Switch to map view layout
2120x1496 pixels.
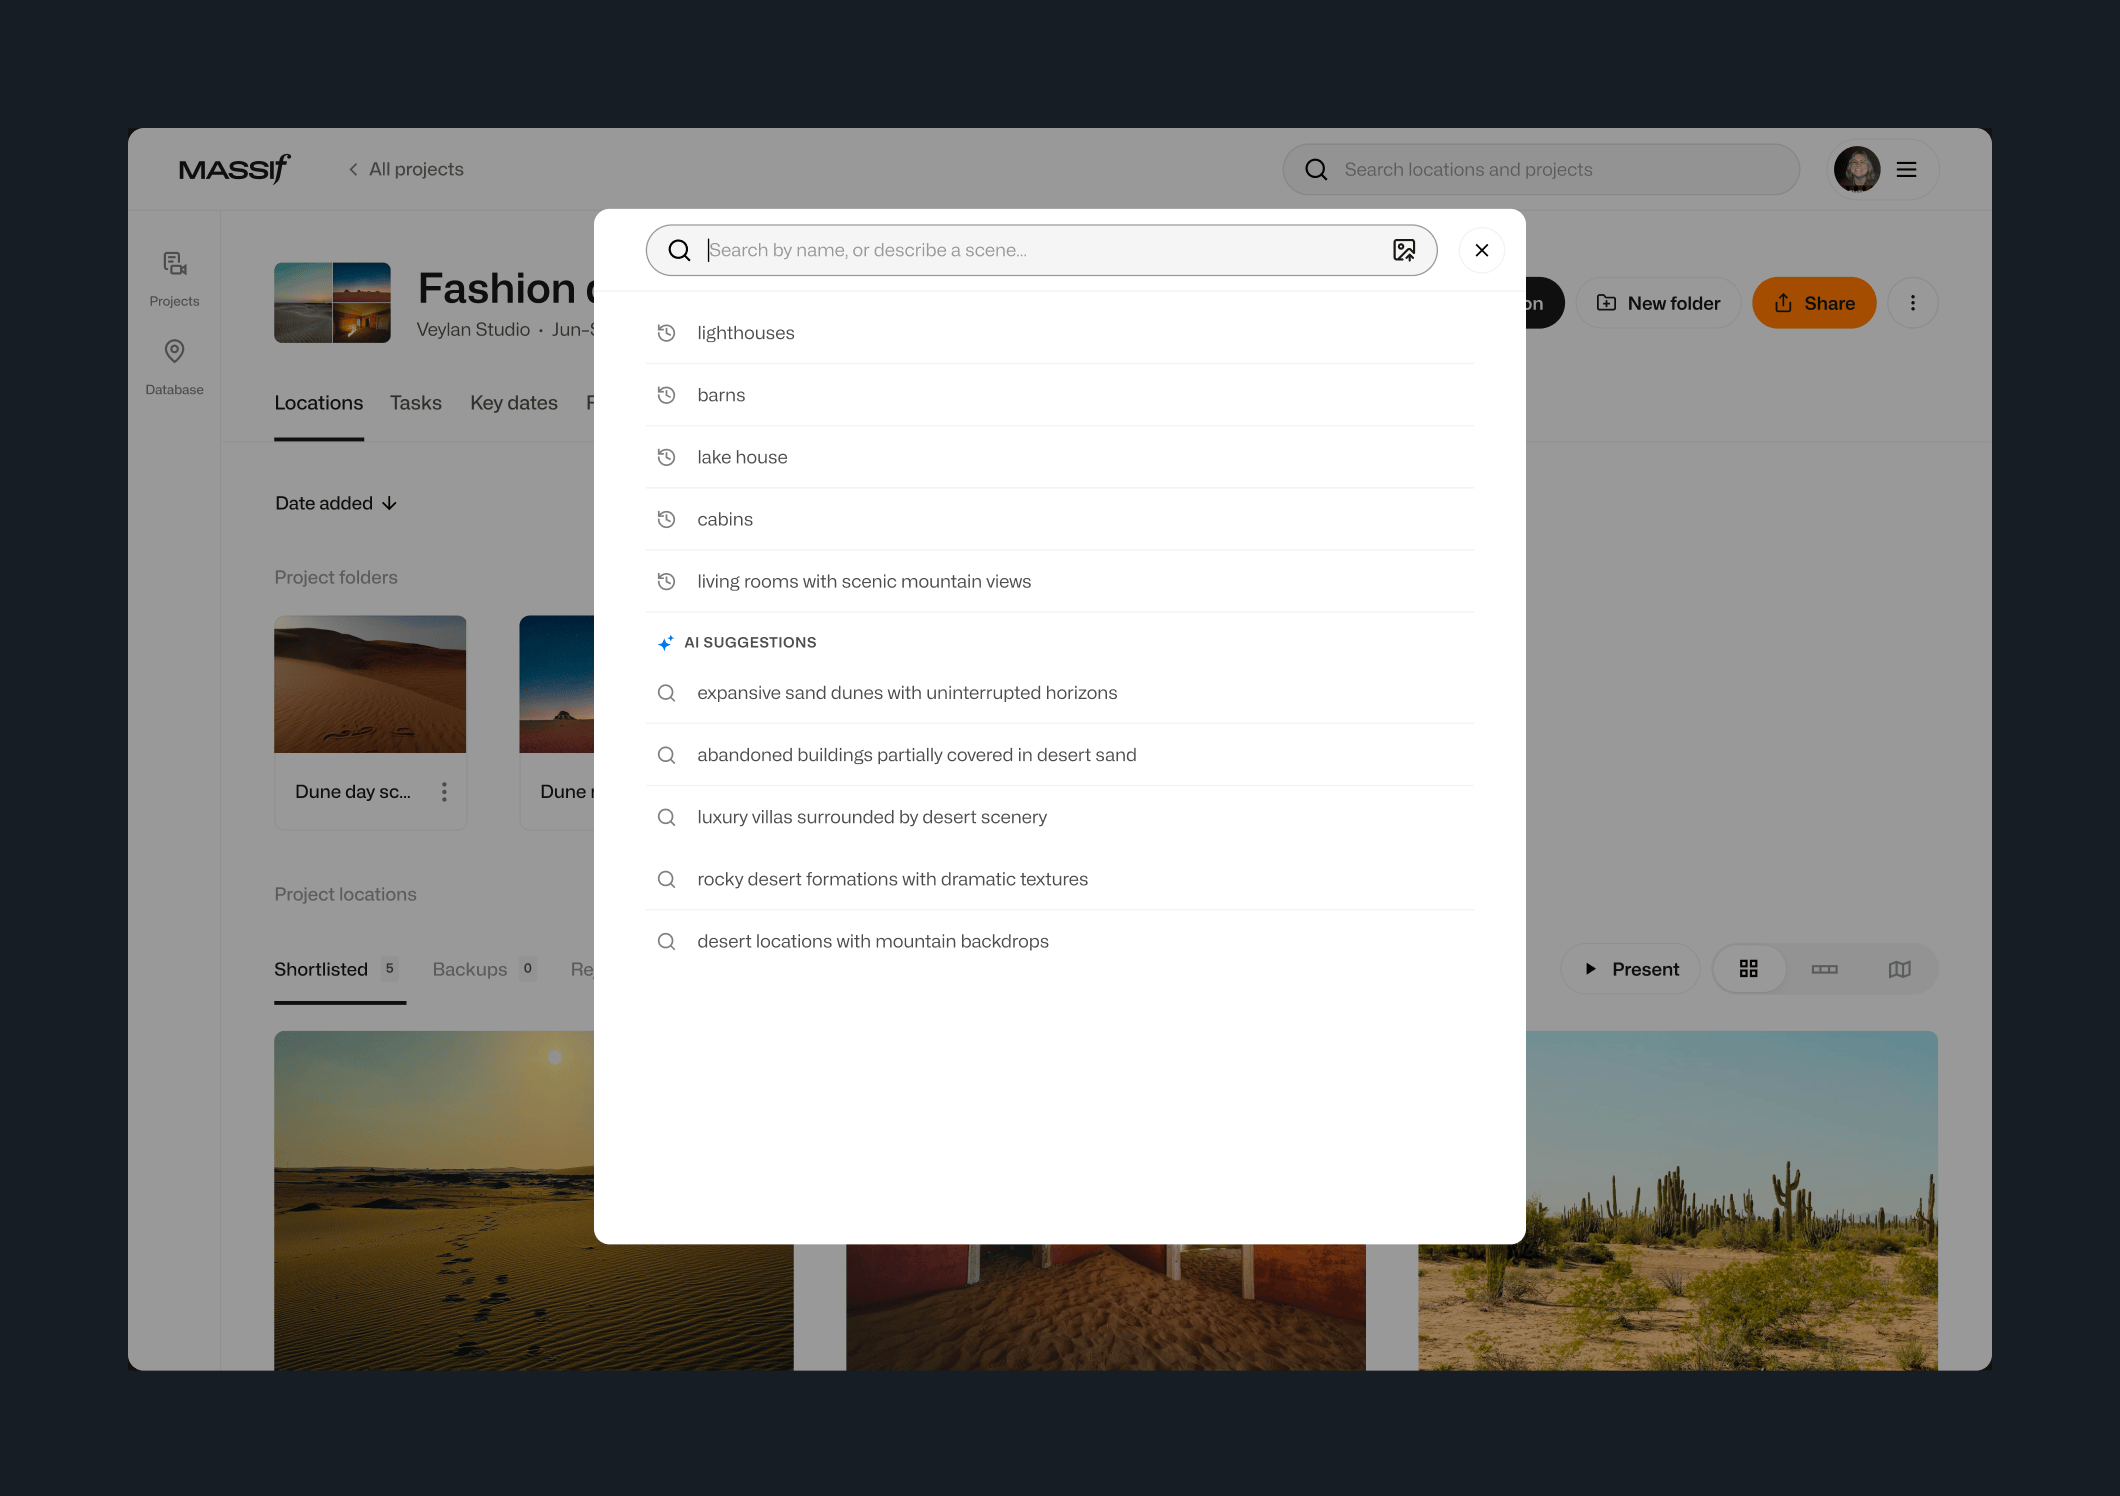tap(1899, 969)
